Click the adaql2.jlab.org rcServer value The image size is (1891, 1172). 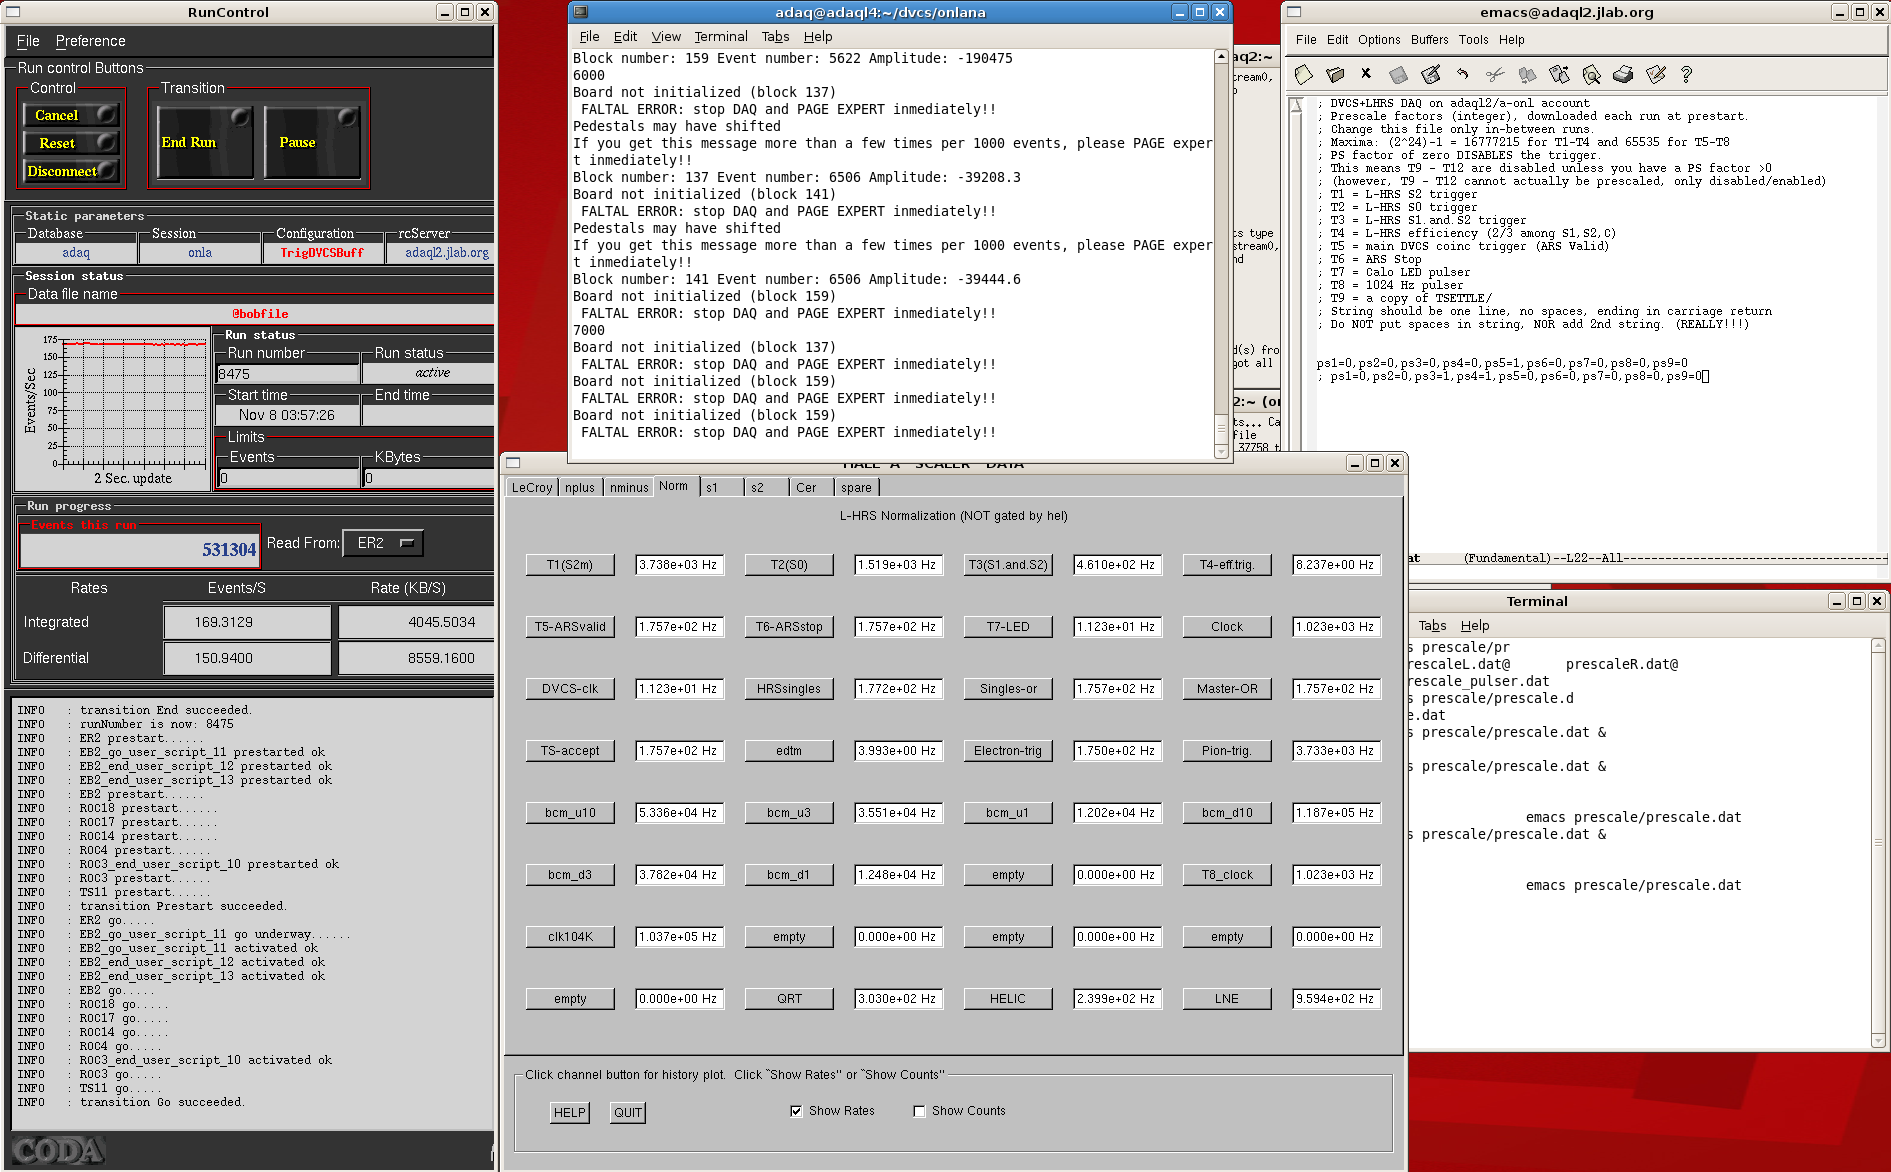[446, 253]
